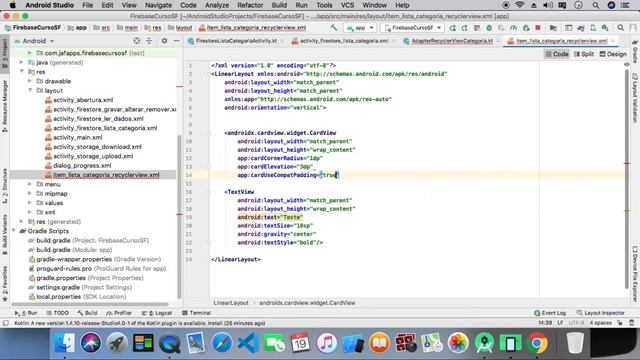Viewport: 640px width, 360px height.
Task: Open the Profiler tool window
Action: 119,313
